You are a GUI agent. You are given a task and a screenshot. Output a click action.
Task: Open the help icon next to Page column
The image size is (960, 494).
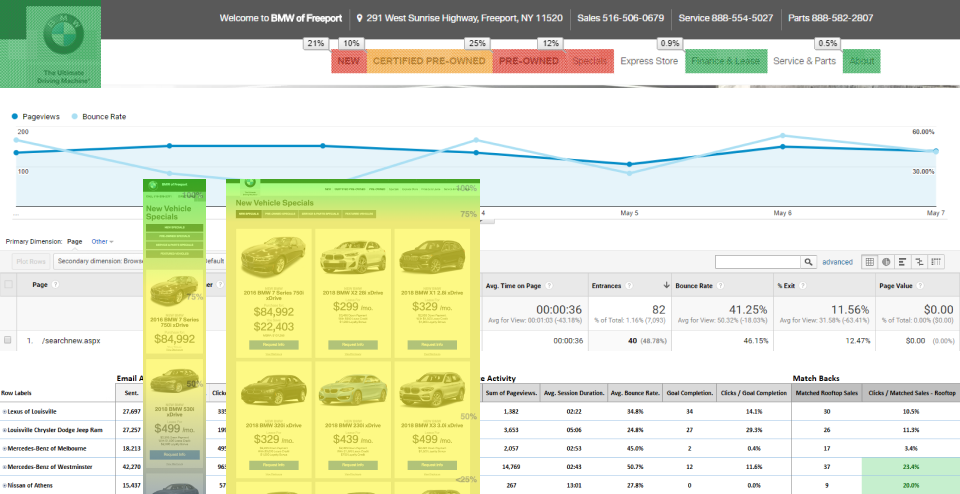[56, 285]
